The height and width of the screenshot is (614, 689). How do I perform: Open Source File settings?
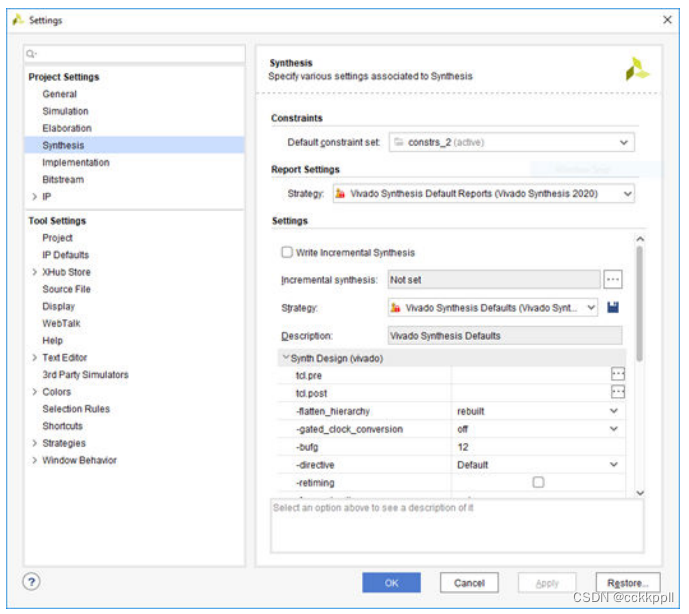coord(66,289)
